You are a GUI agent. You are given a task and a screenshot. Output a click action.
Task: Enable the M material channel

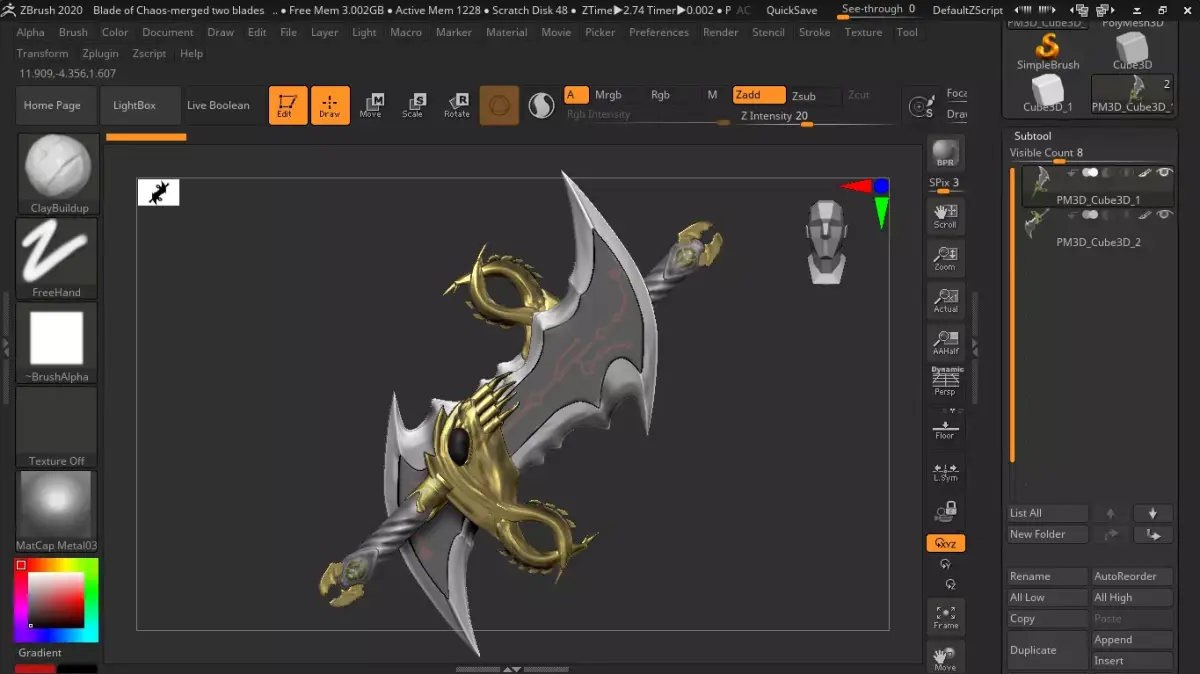[x=712, y=95]
